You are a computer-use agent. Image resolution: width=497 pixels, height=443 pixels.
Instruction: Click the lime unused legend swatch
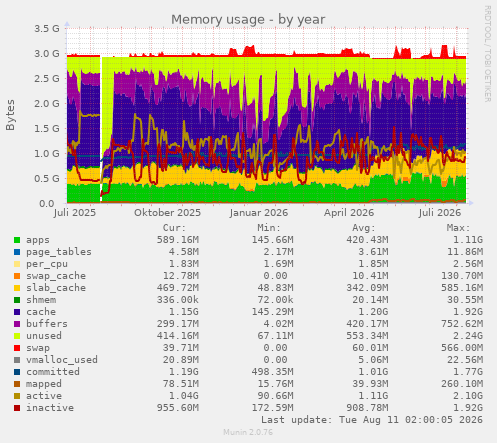coord(17,336)
